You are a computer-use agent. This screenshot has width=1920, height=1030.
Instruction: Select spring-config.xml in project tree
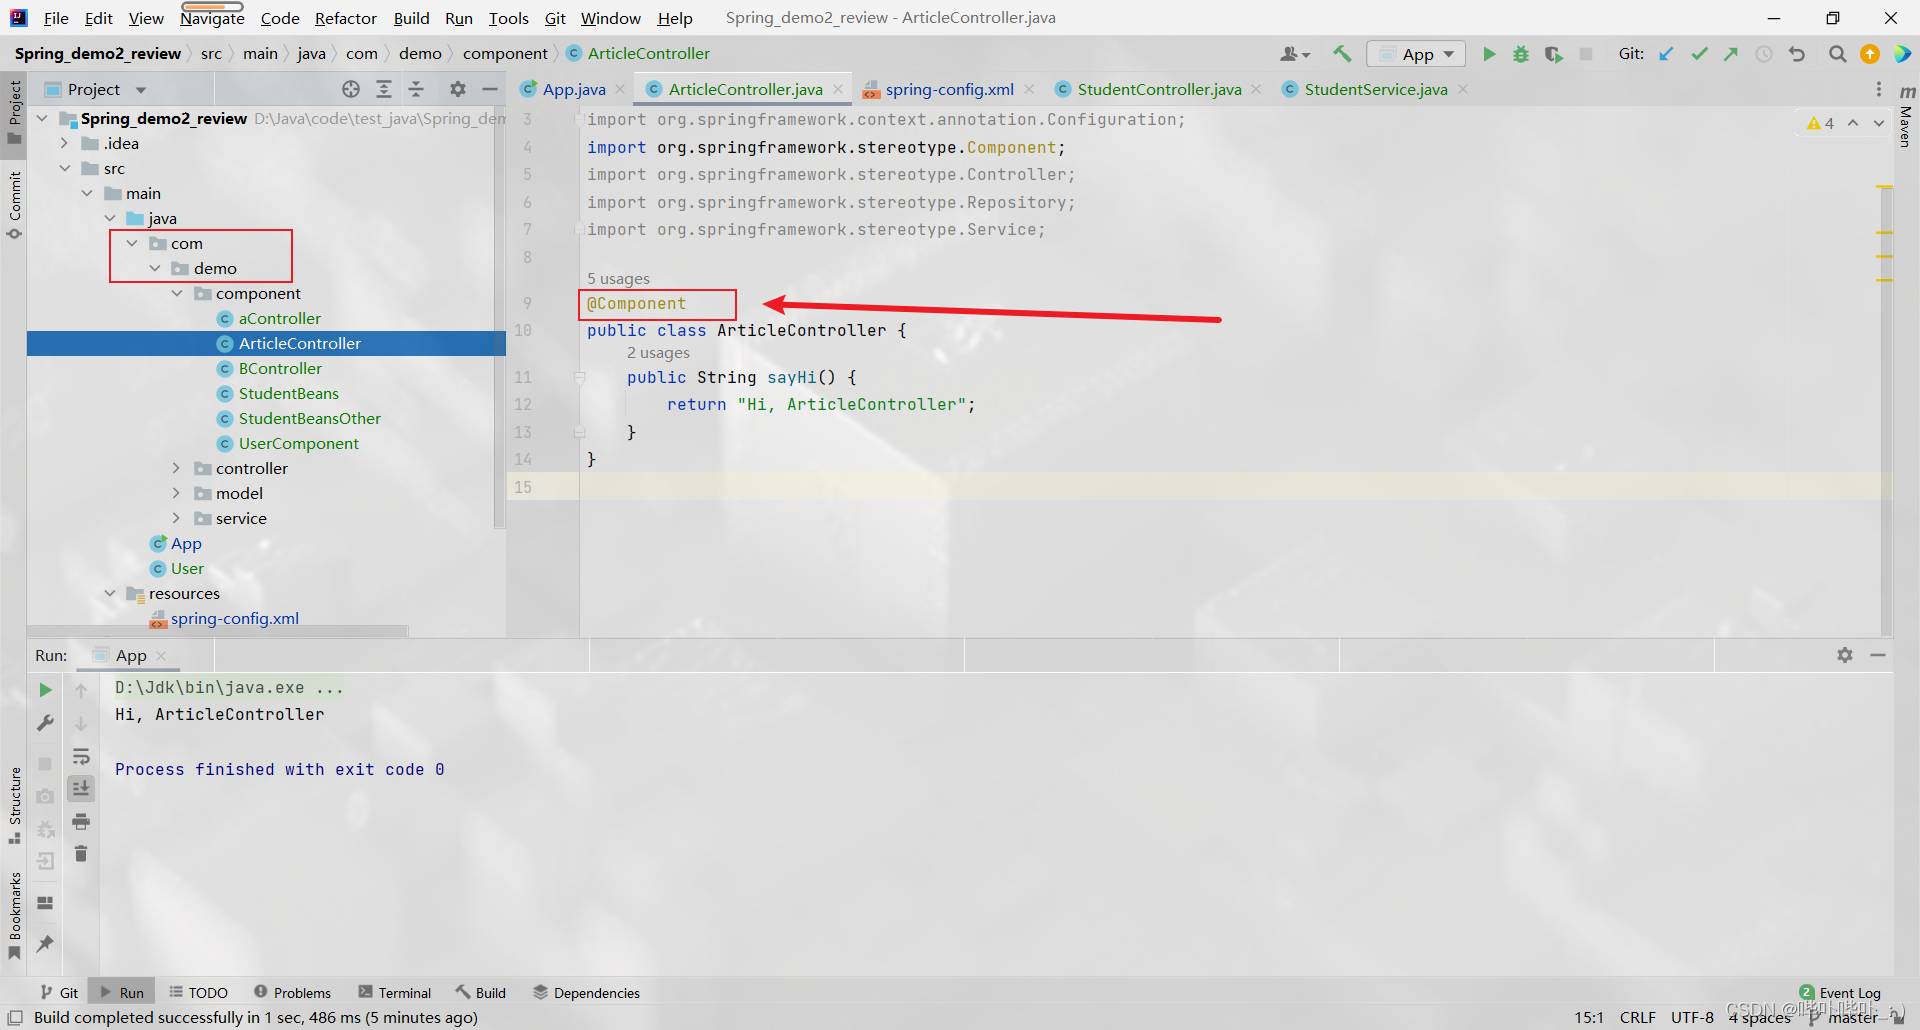234,618
